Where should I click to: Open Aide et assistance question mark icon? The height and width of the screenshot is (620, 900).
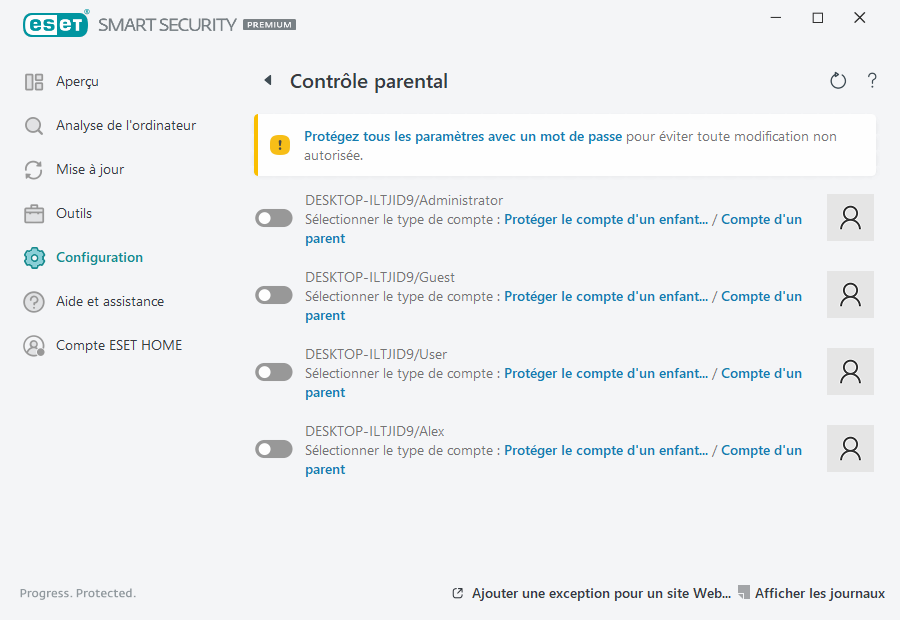(x=33, y=301)
